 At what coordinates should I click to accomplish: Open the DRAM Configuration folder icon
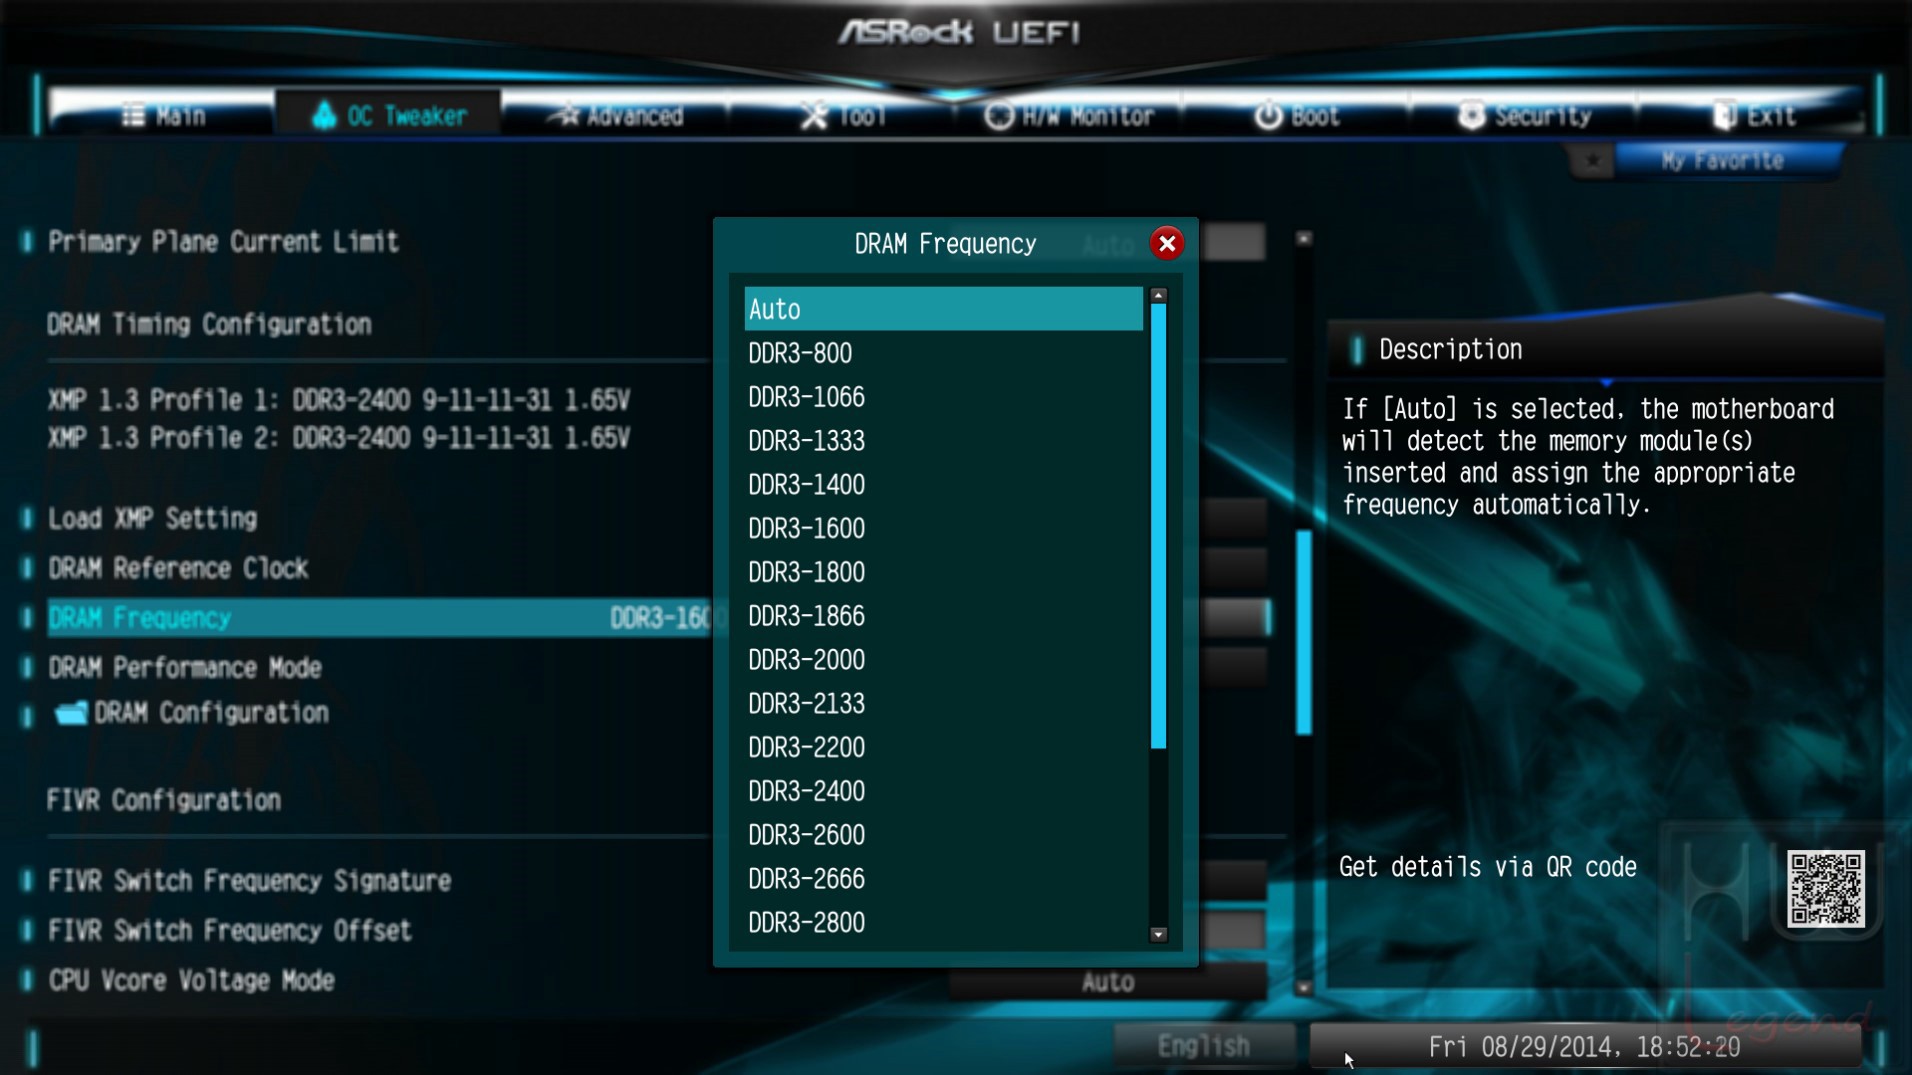[71, 713]
